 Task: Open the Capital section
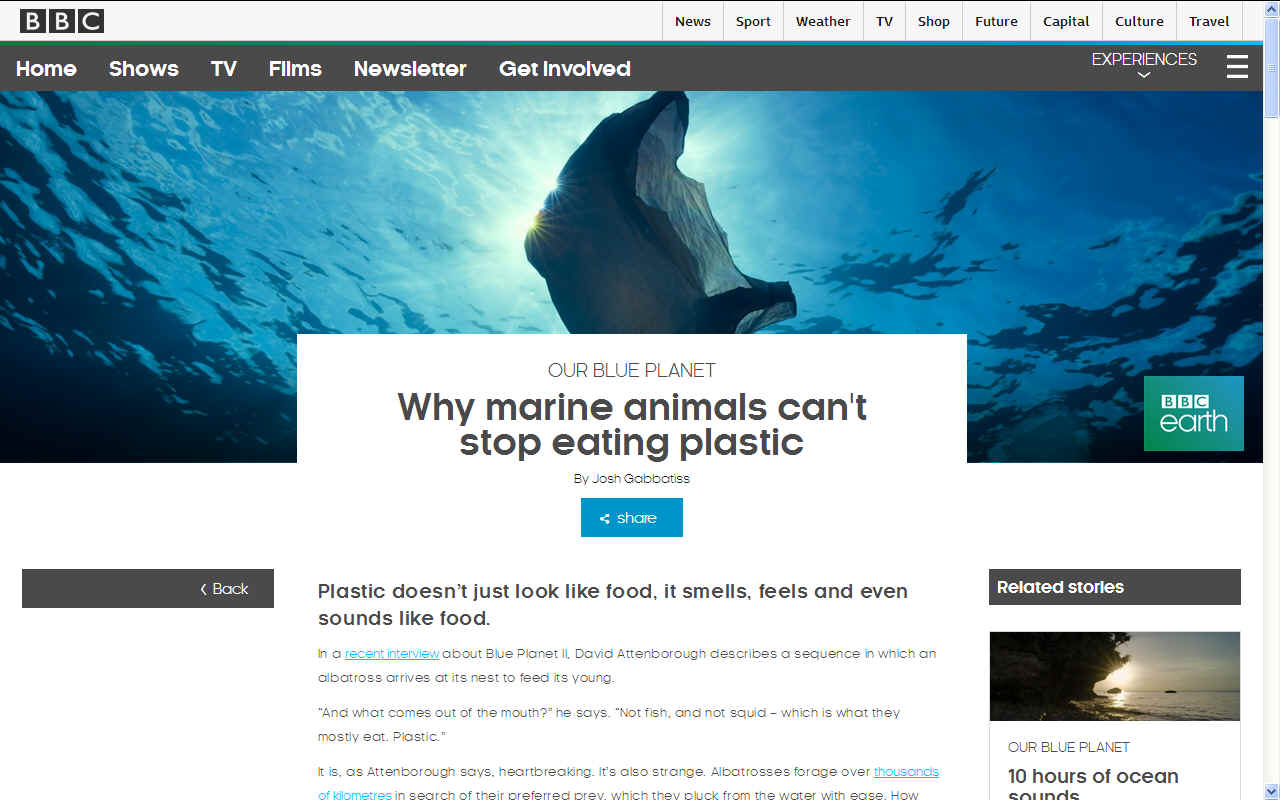click(1066, 21)
